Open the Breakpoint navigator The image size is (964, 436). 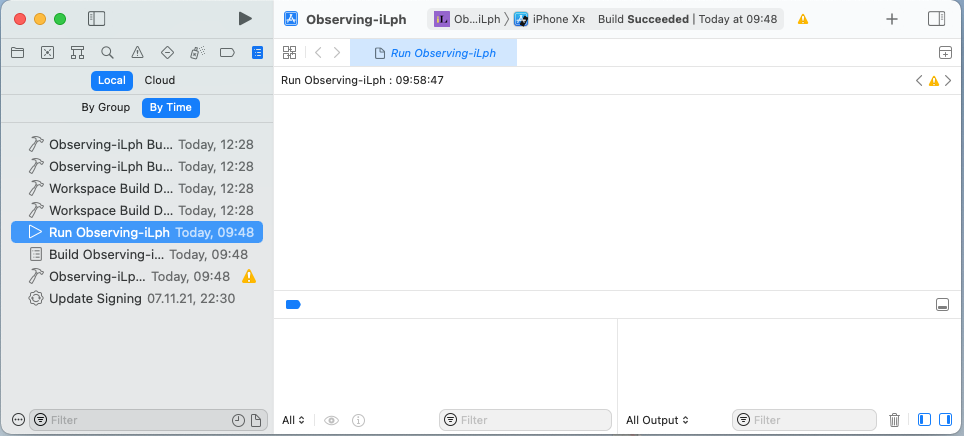(x=227, y=53)
